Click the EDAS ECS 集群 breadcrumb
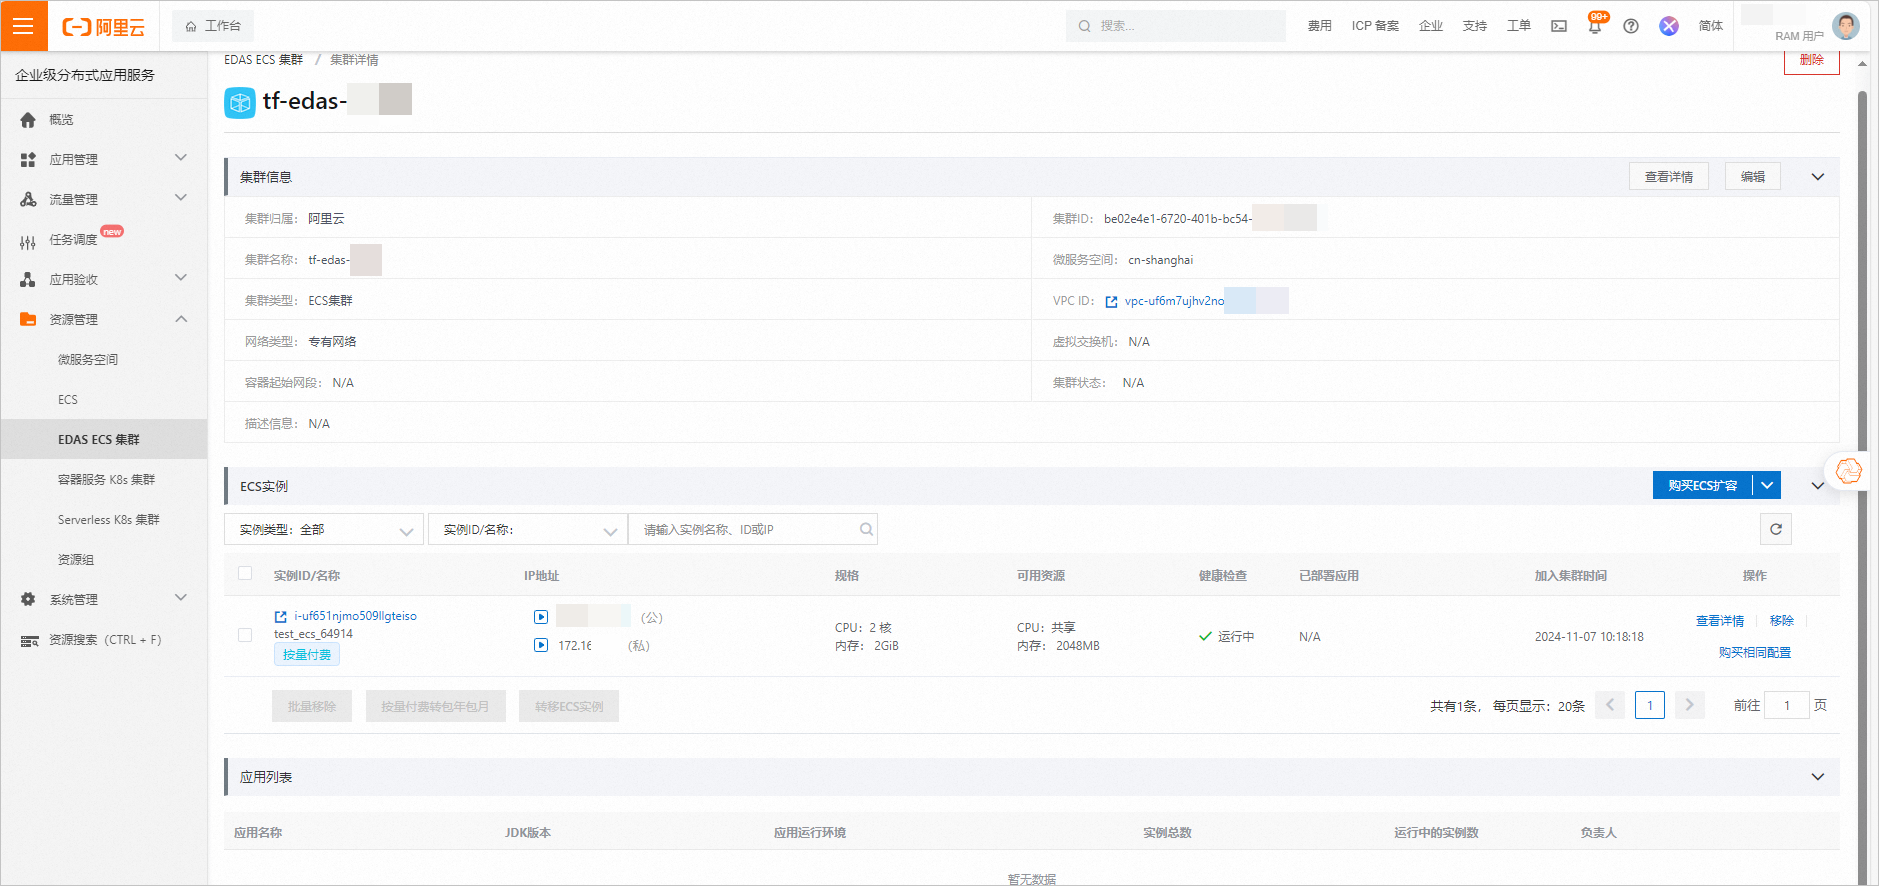 pos(263,60)
